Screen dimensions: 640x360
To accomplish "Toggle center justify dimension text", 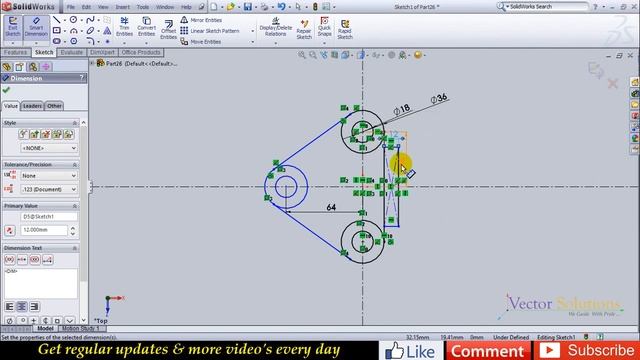I will tap(22, 307).
